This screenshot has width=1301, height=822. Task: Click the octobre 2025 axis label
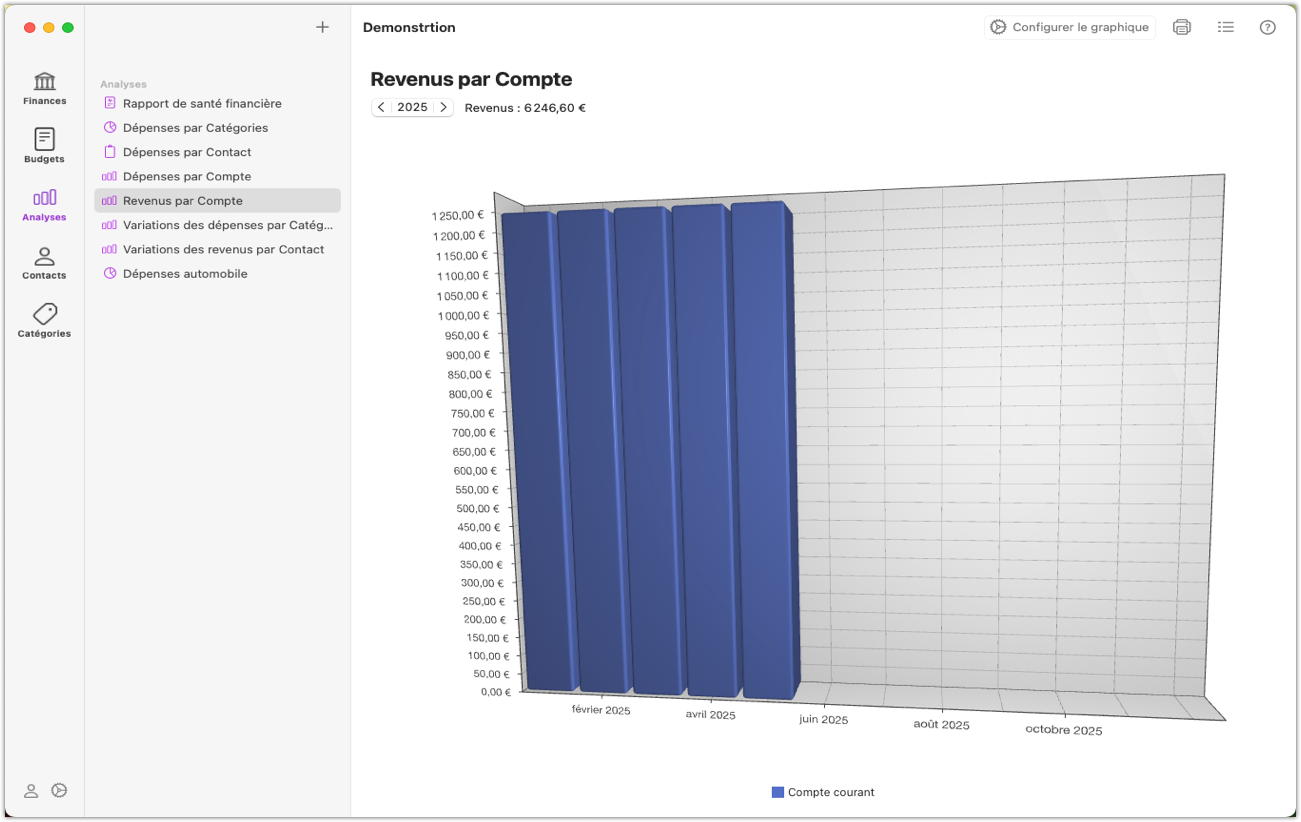tap(1064, 730)
